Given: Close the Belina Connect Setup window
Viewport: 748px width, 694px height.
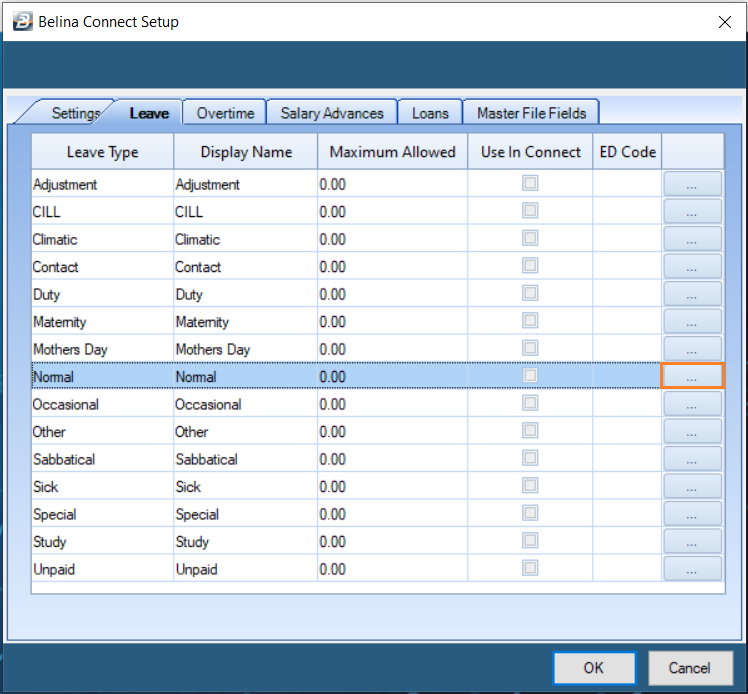Looking at the screenshot, I should tap(725, 22).
